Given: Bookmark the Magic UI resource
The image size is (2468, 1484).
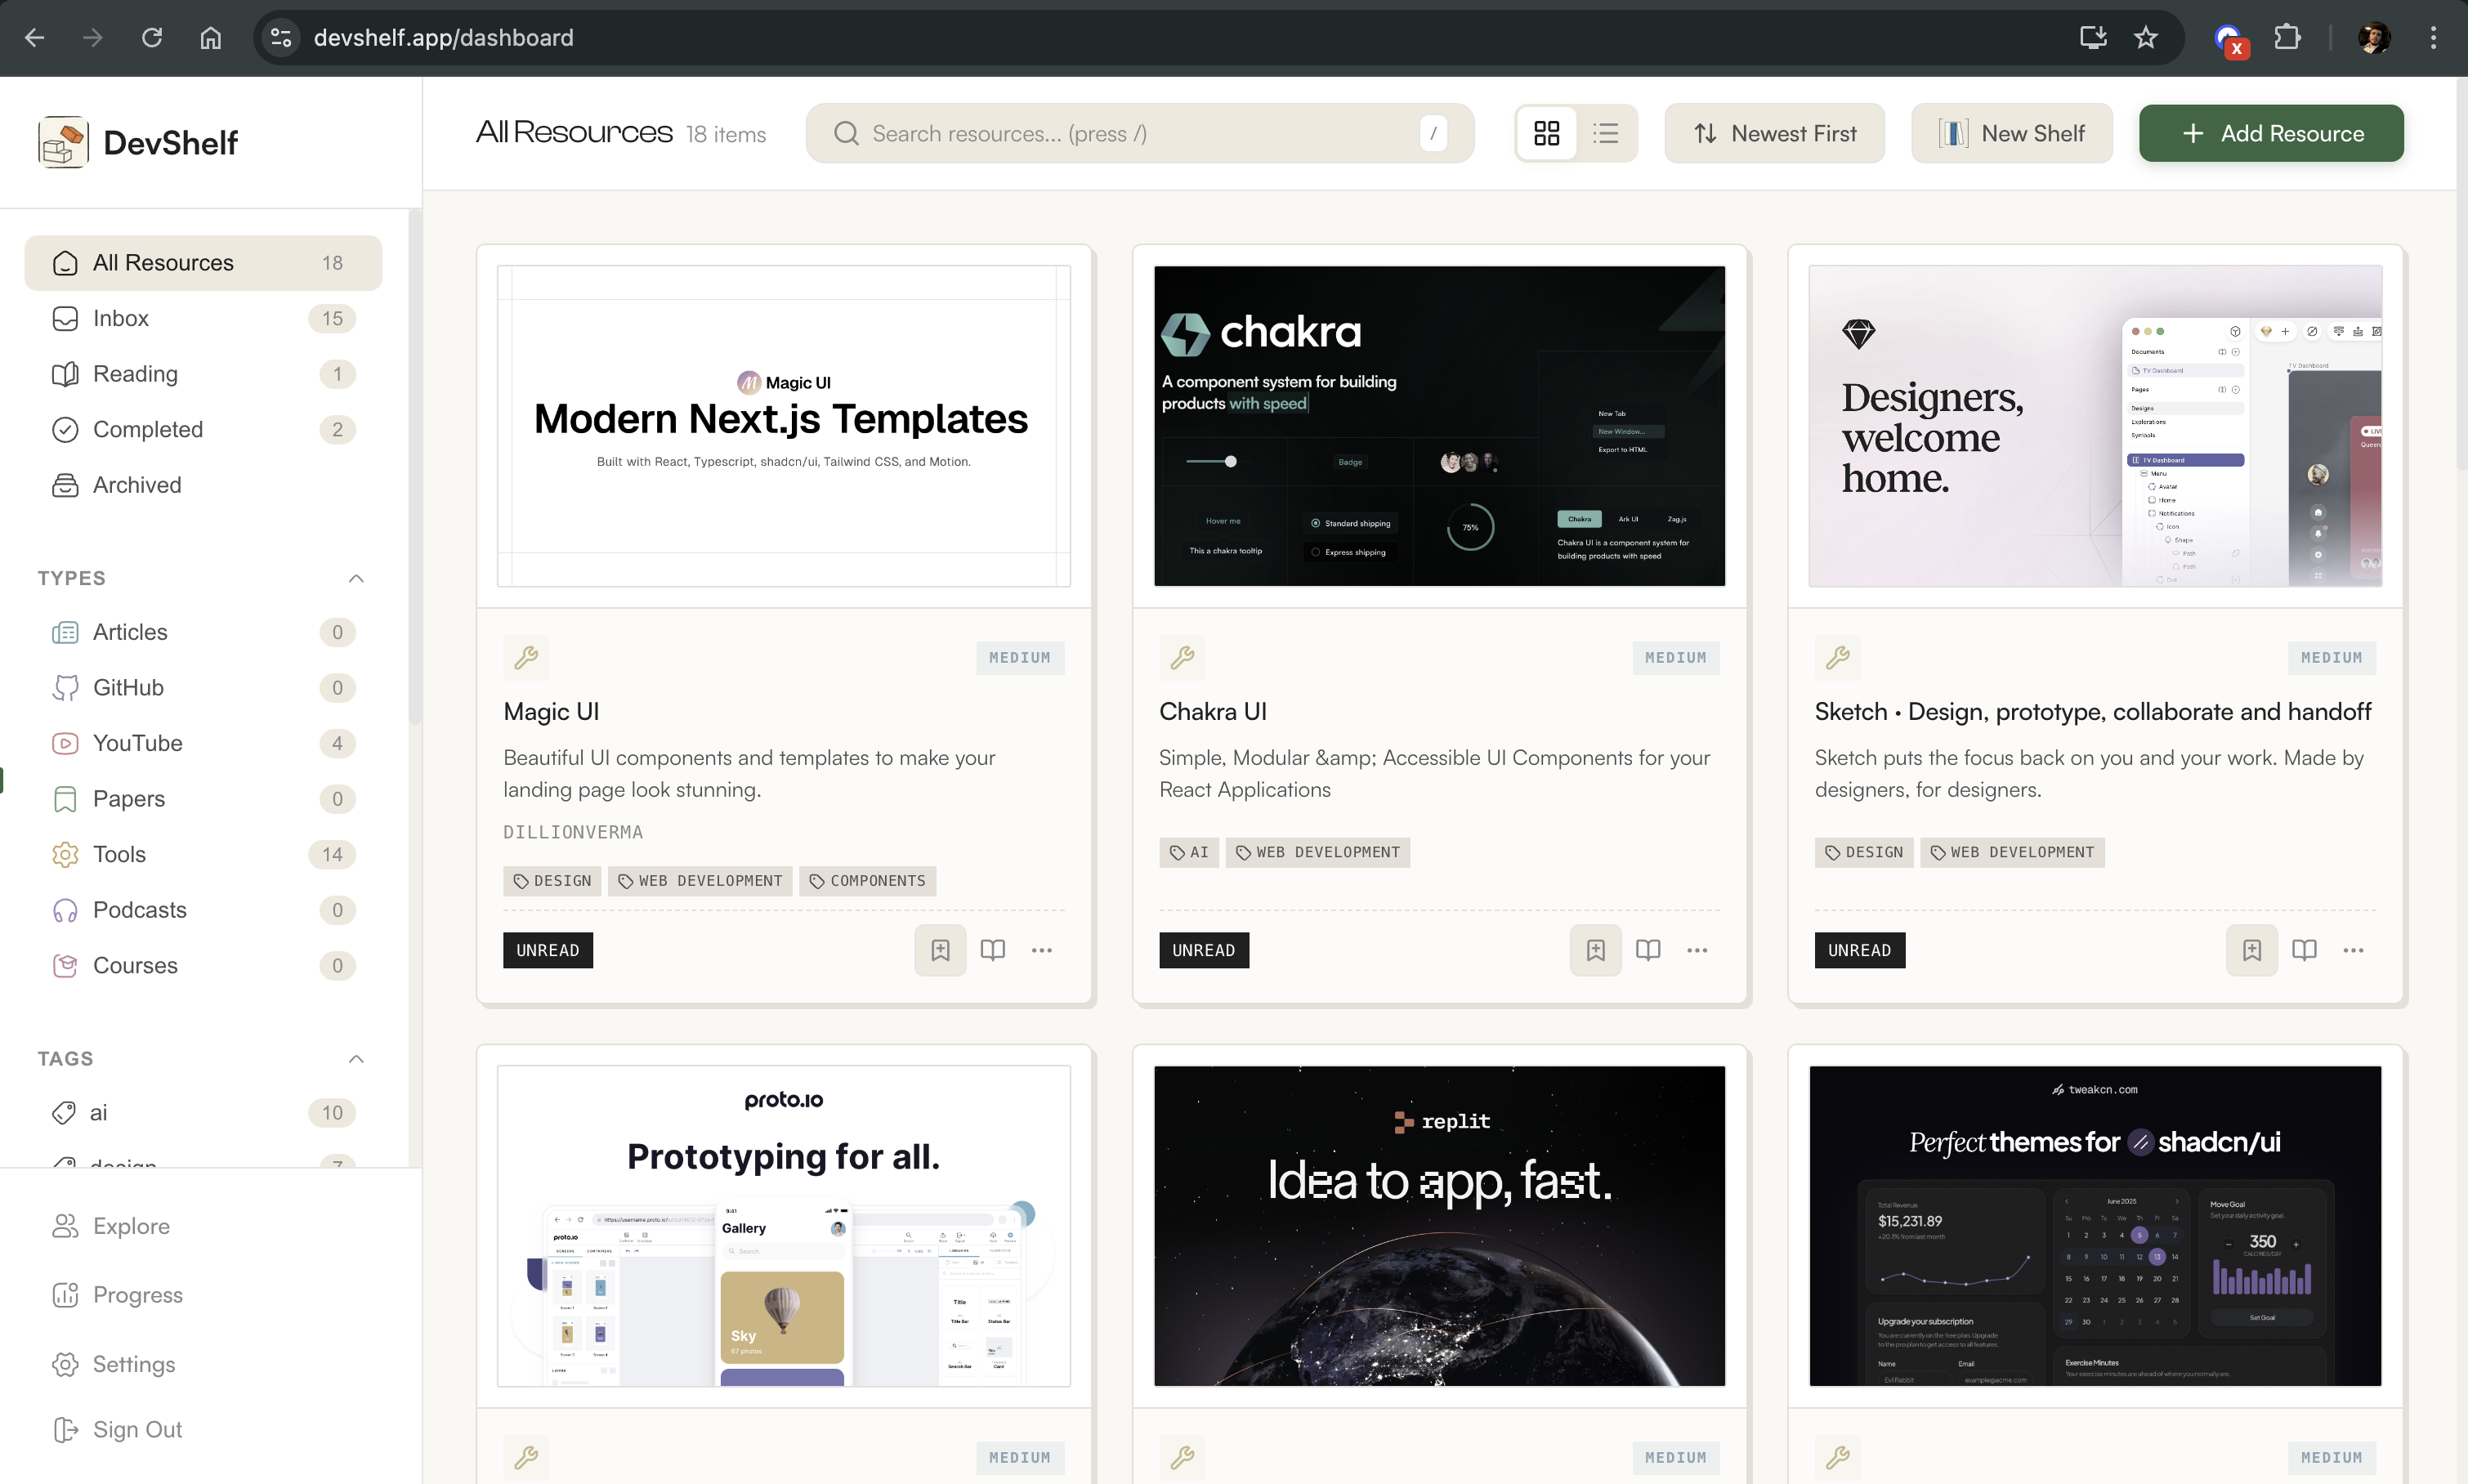Looking at the screenshot, I should pos(939,950).
